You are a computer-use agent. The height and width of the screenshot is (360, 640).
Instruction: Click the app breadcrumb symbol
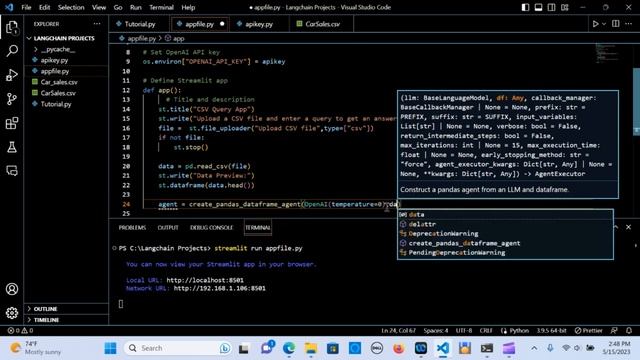click(178, 38)
